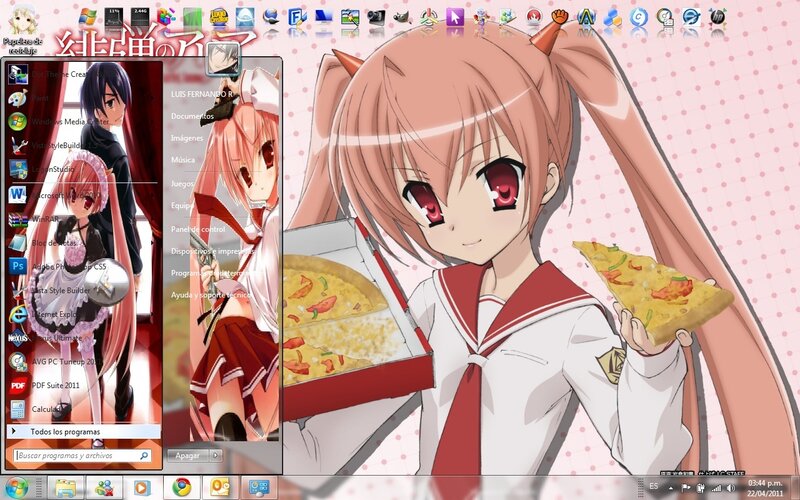Click the CPU usage meter in the dock
This screenshot has width=800, height=500.
(x=113, y=17)
